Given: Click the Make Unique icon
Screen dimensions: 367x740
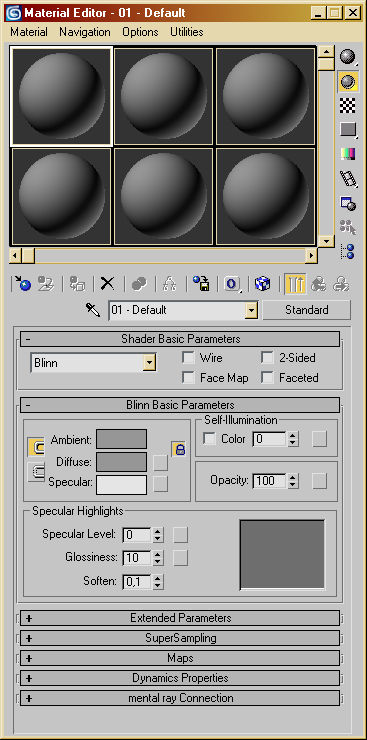Looking at the screenshot, I should [x=169, y=284].
